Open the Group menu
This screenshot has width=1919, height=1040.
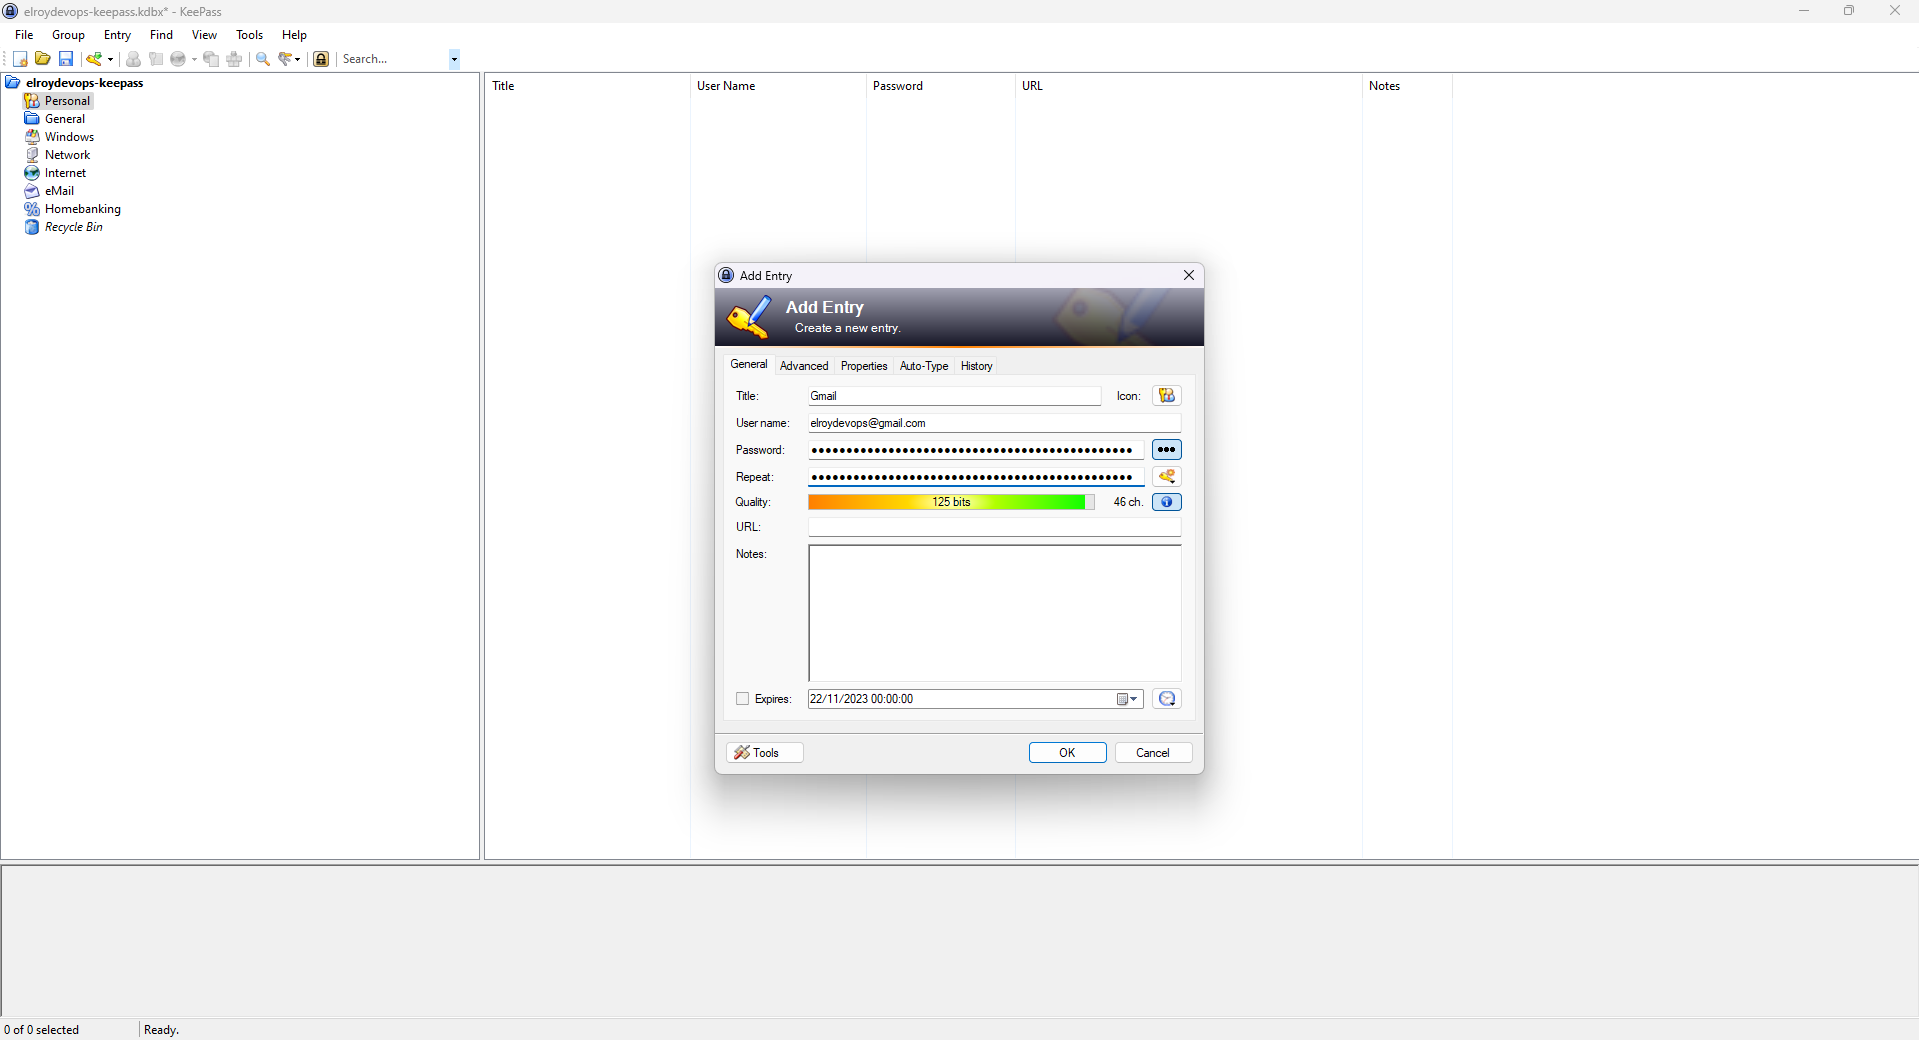68,35
